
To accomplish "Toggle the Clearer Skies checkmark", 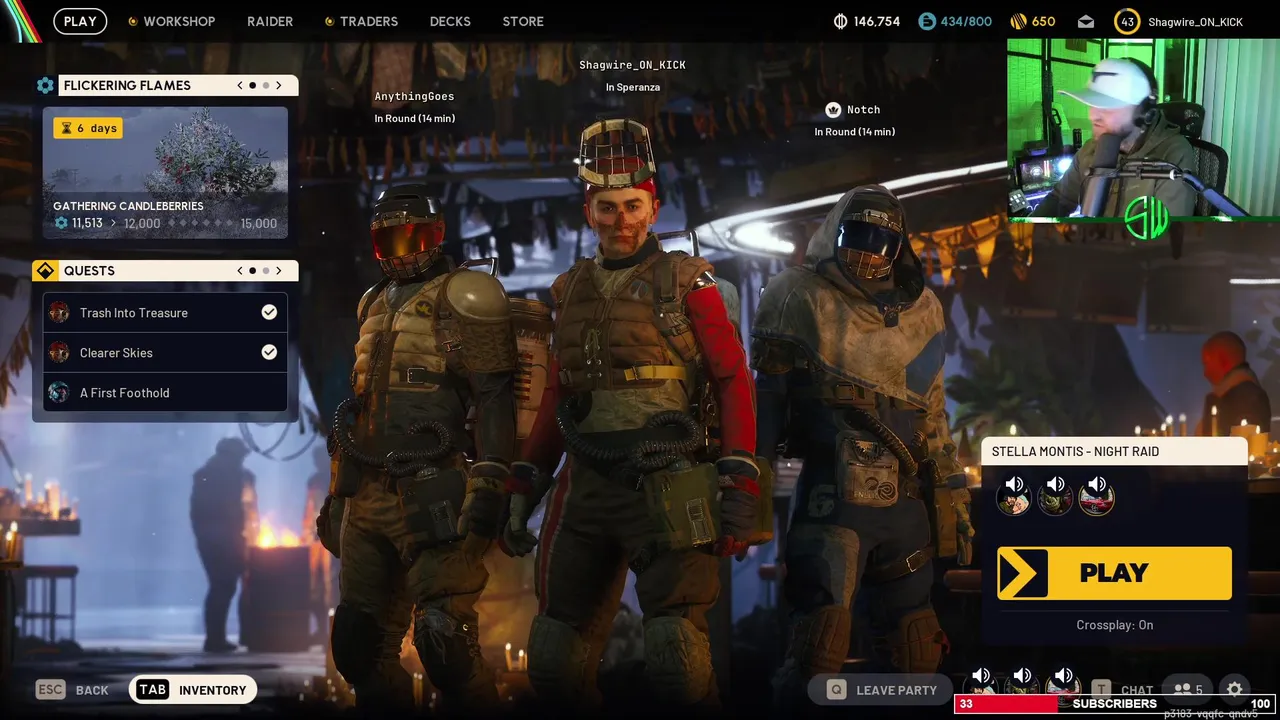I will (x=269, y=352).
